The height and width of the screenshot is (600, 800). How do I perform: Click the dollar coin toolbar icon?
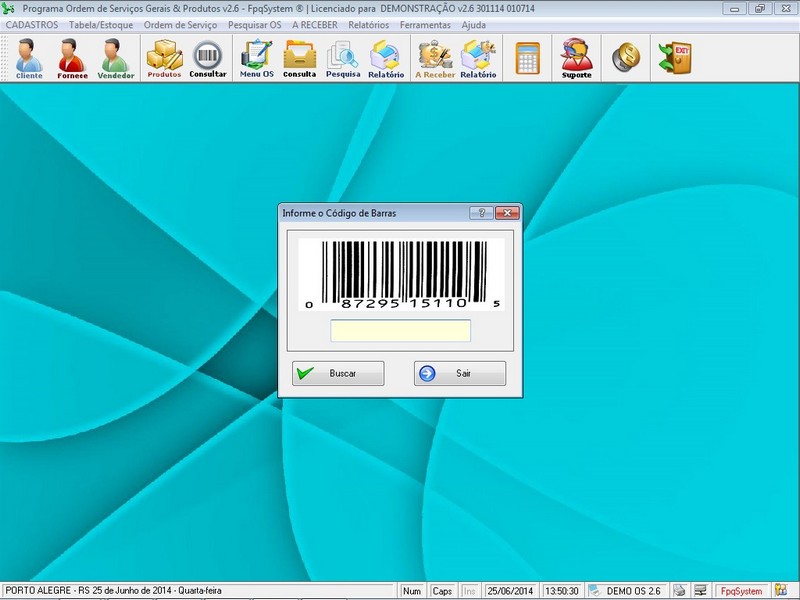point(626,58)
